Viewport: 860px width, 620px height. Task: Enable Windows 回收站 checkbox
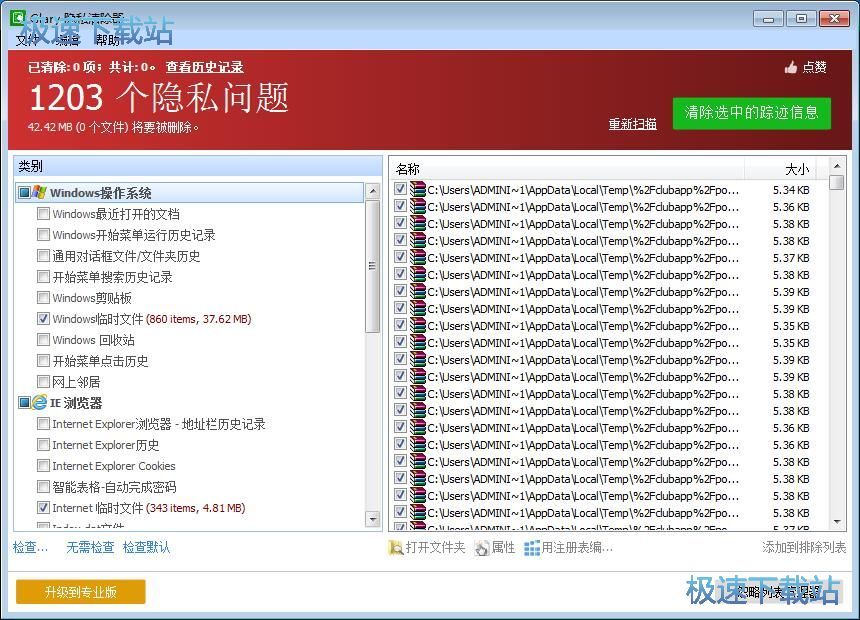43,340
